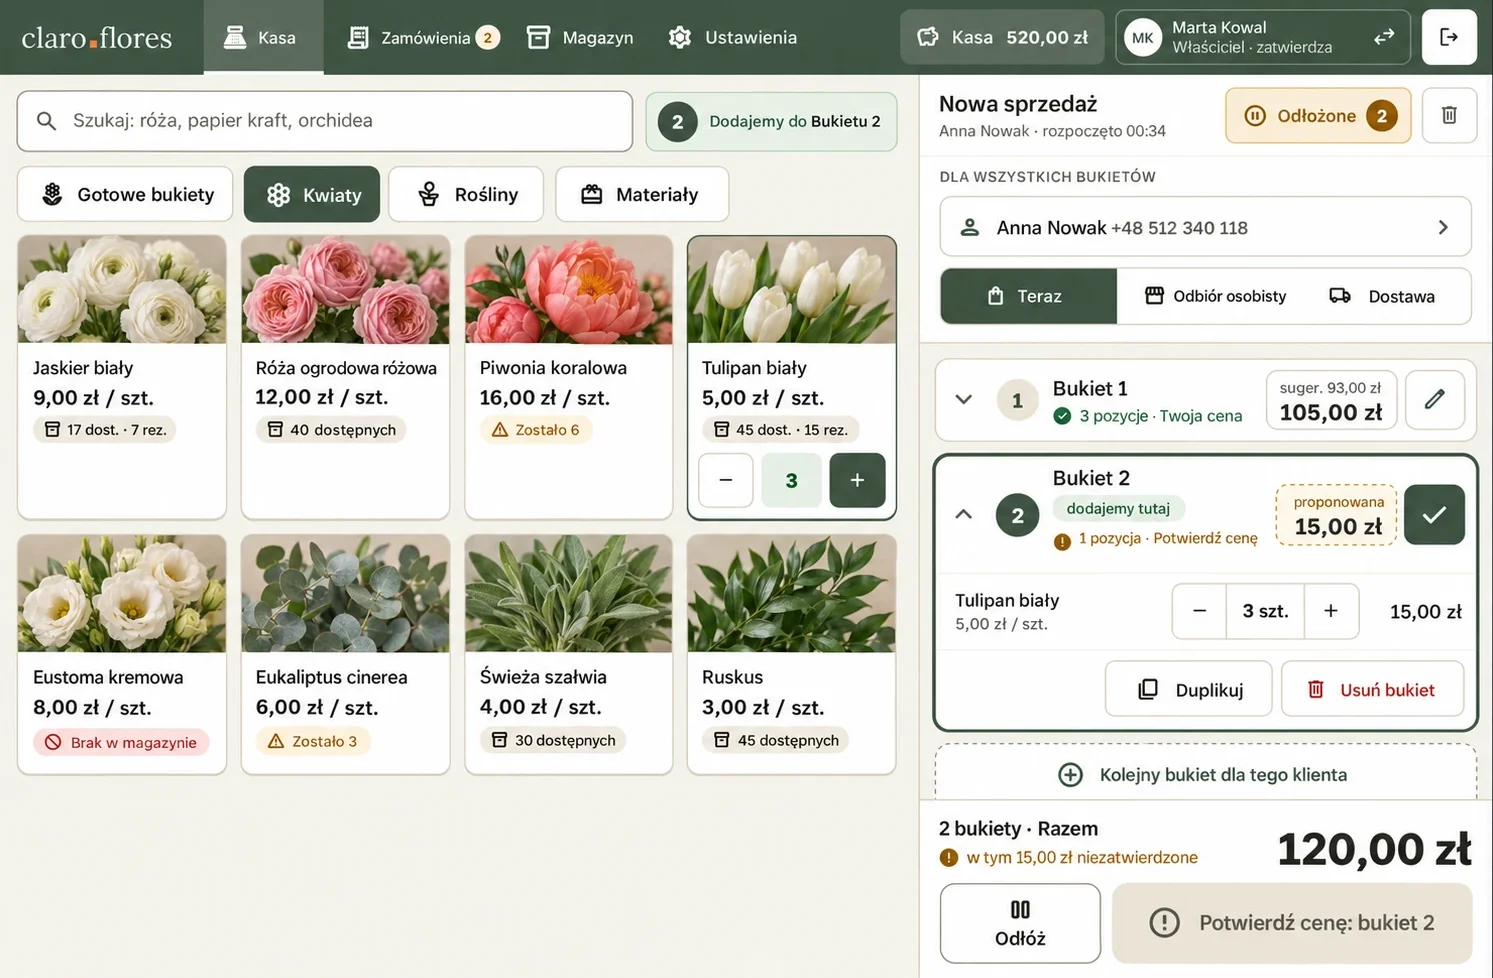1493x978 pixels.
Task: Click Duplikuj to duplicate Bukiet 2
Action: [1189, 689]
